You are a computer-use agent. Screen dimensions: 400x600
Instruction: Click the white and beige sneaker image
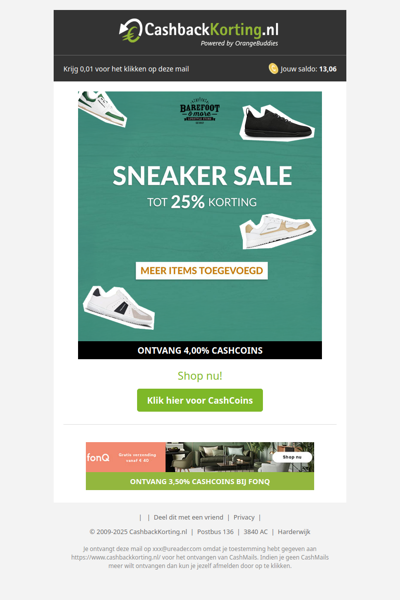(278, 231)
